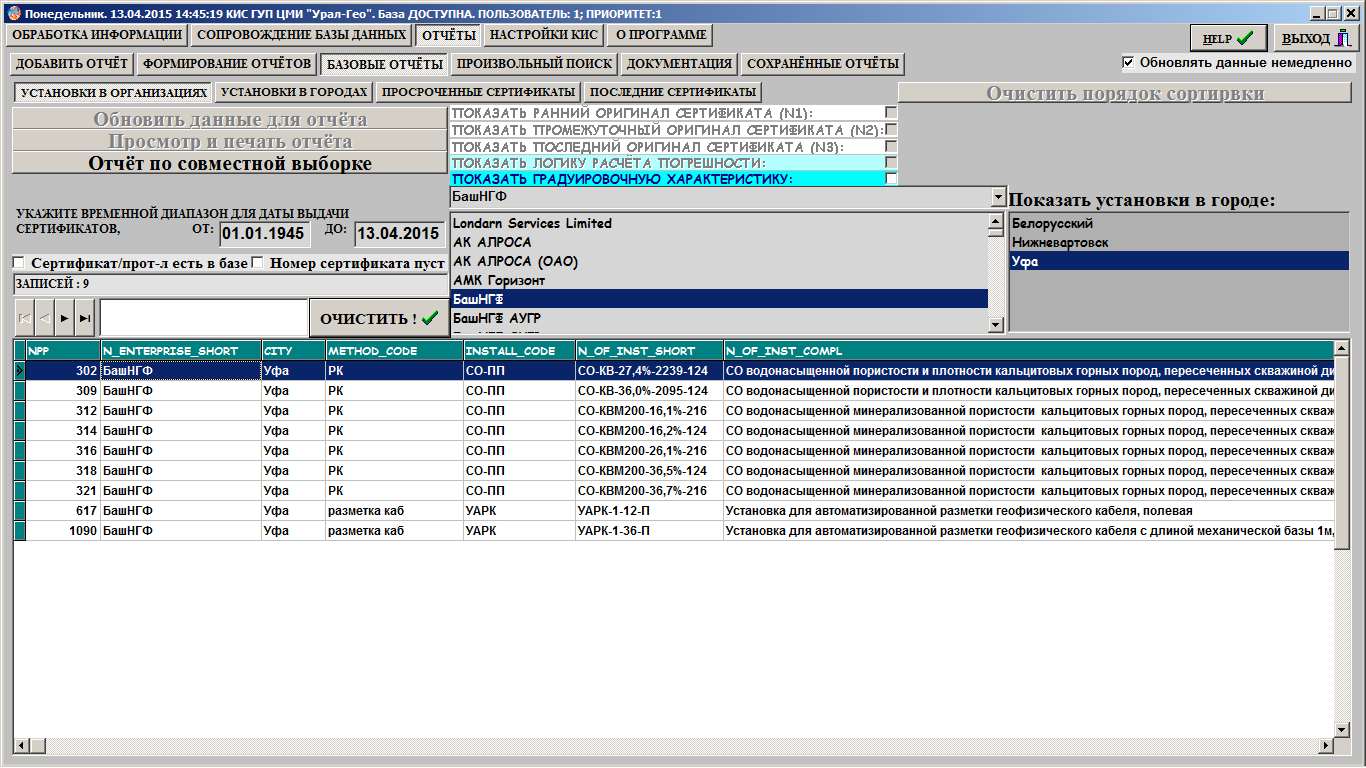The image size is (1366, 768).
Task: Select ПРОСРОЧЕННЫЕ СЕРТИФИКАТЫ sub-tab
Action: pyautogui.click(x=479, y=92)
